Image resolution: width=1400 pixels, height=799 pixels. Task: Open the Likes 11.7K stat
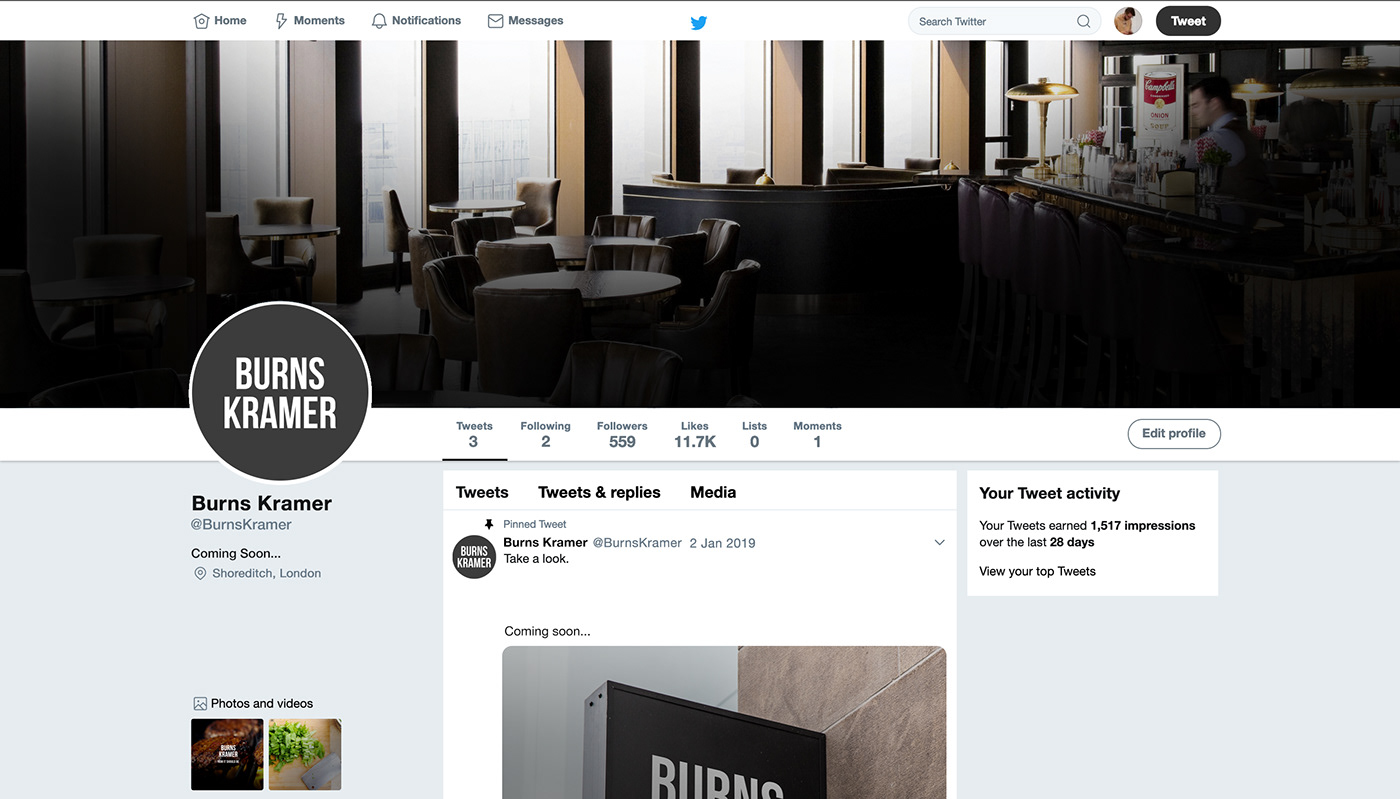pyautogui.click(x=695, y=434)
